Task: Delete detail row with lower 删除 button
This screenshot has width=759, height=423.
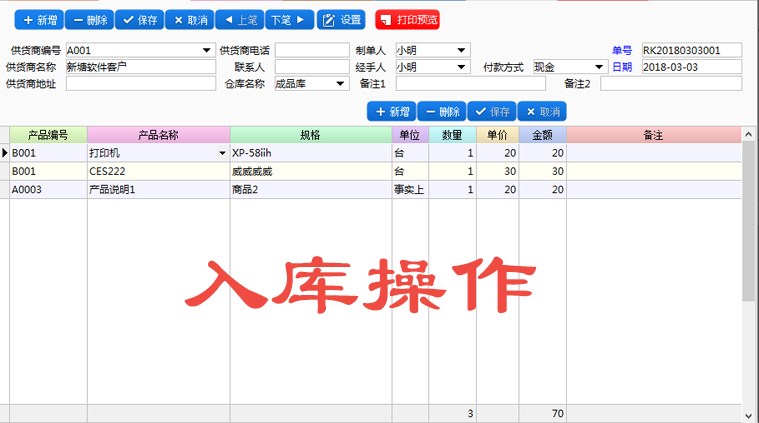Action: (x=442, y=112)
